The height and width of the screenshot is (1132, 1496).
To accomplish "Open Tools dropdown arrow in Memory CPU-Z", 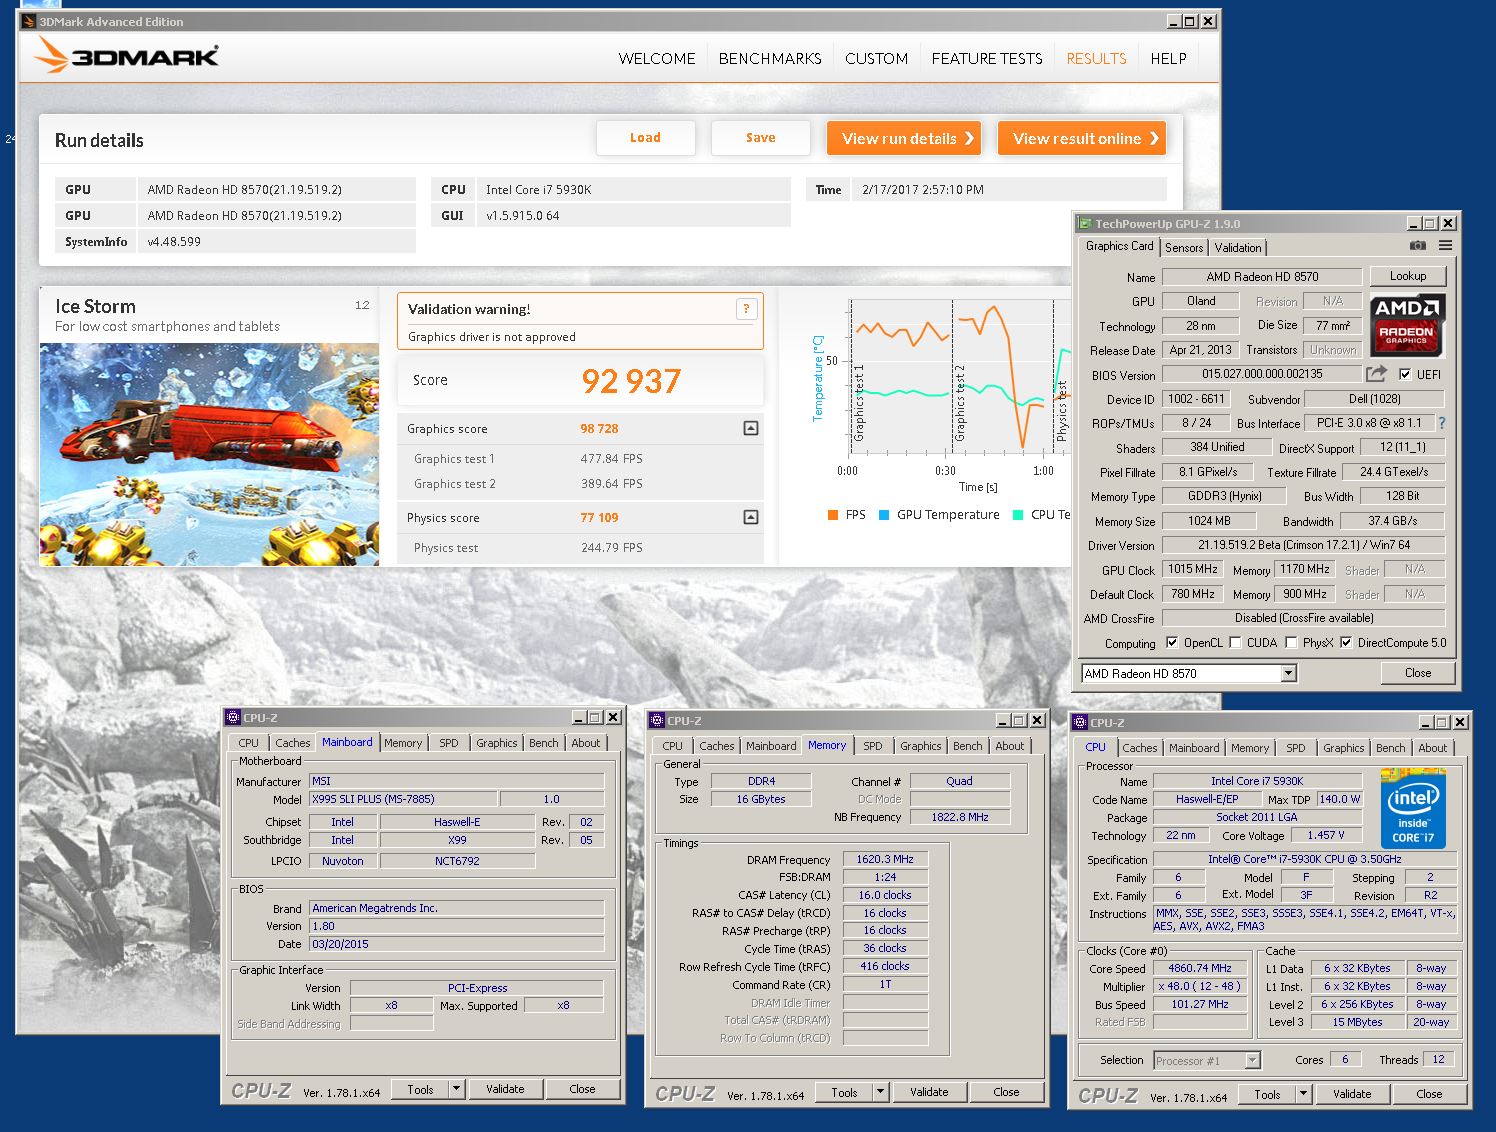I will click(881, 1092).
